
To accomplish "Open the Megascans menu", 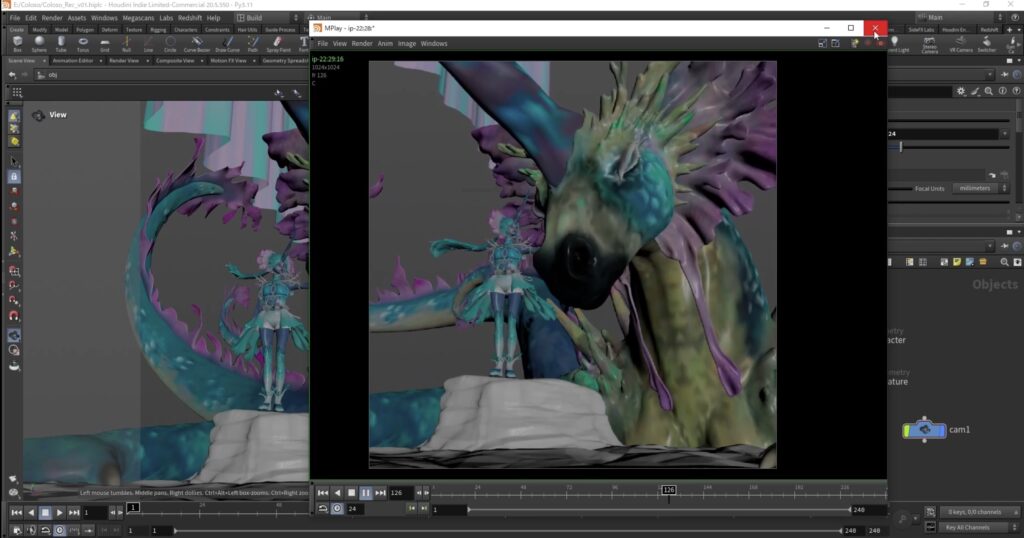I will tap(138, 17).
